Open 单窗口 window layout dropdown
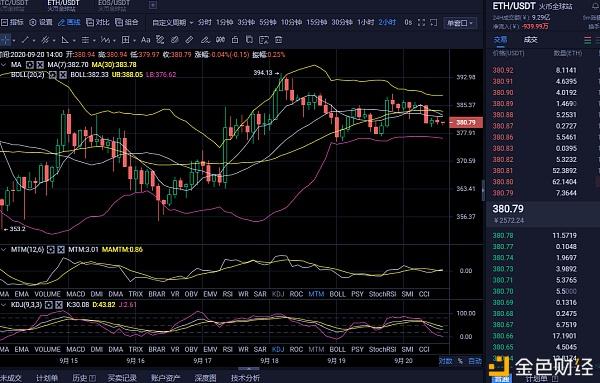This screenshot has height=383, width=600. point(460,23)
